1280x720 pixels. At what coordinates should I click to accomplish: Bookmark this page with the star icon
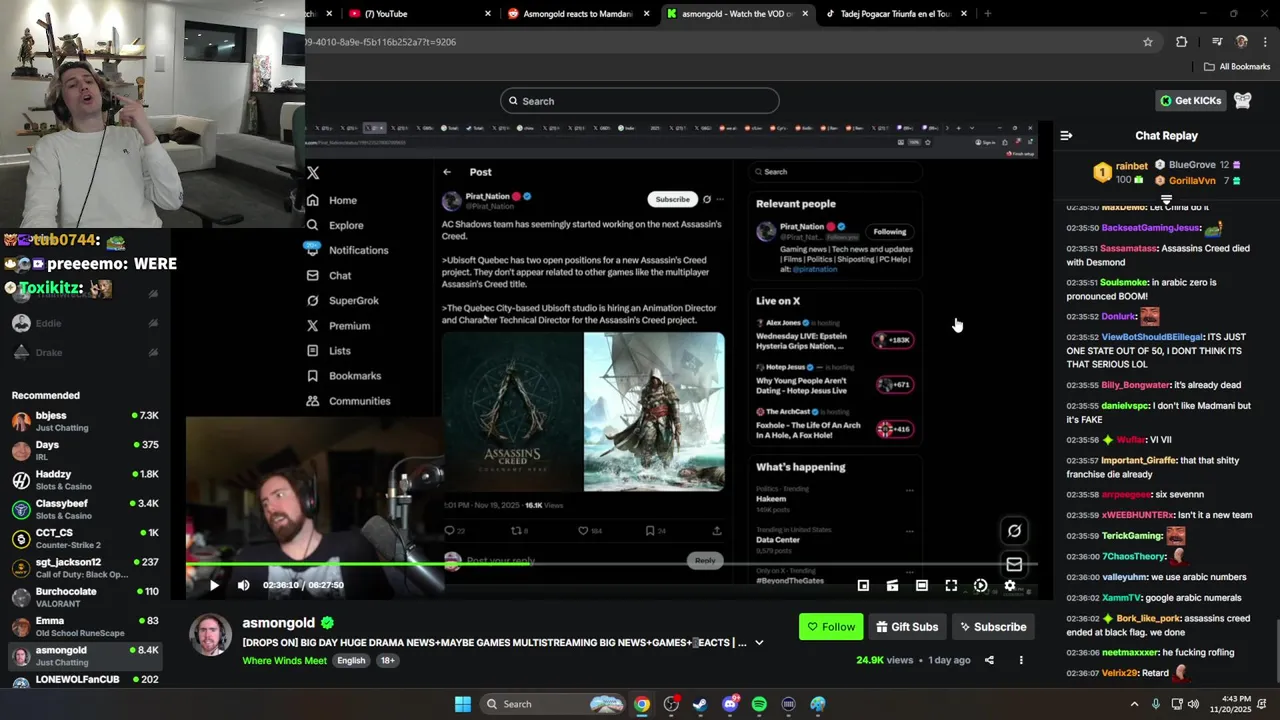pos(1148,42)
